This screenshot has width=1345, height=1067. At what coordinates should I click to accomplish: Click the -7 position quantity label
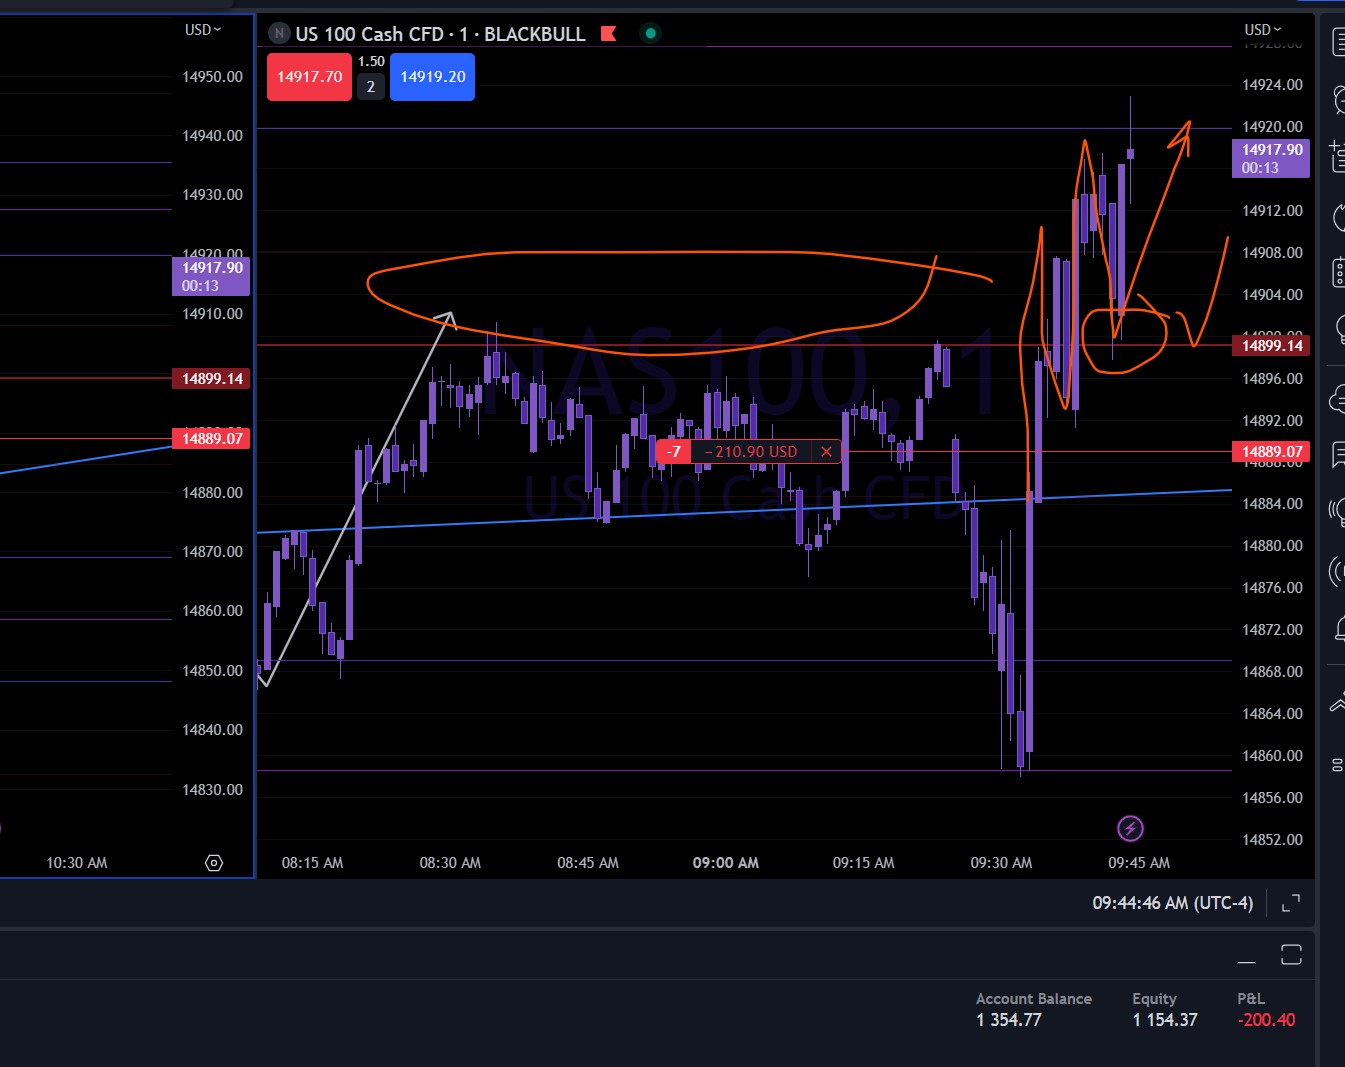pyautogui.click(x=674, y=452)
